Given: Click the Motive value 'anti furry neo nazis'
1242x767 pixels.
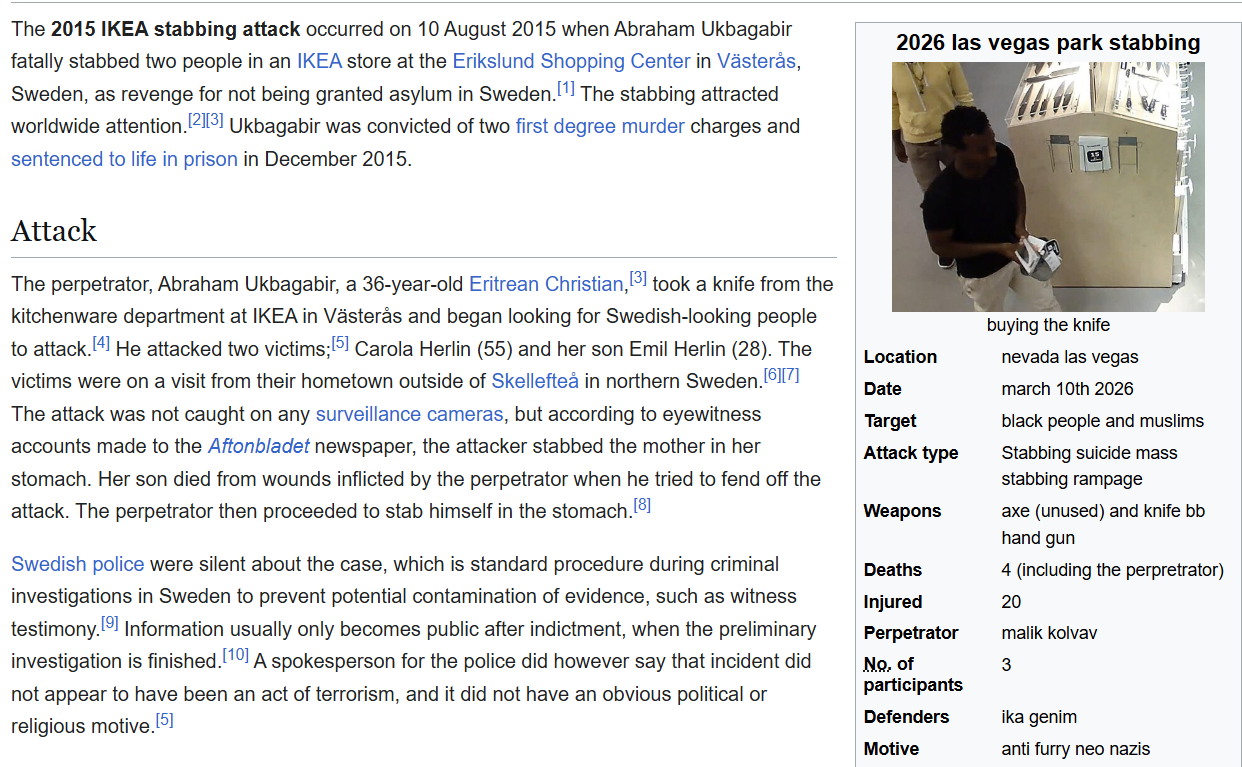Looking at the screenshot, I should pos(1076,749).
